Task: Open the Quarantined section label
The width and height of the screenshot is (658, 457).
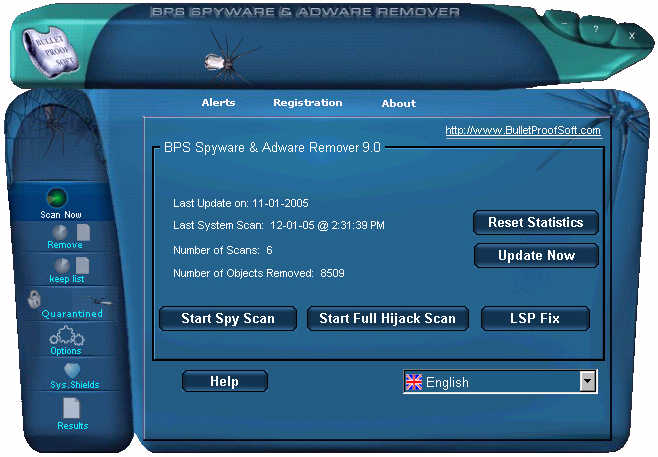Action: 72,314
